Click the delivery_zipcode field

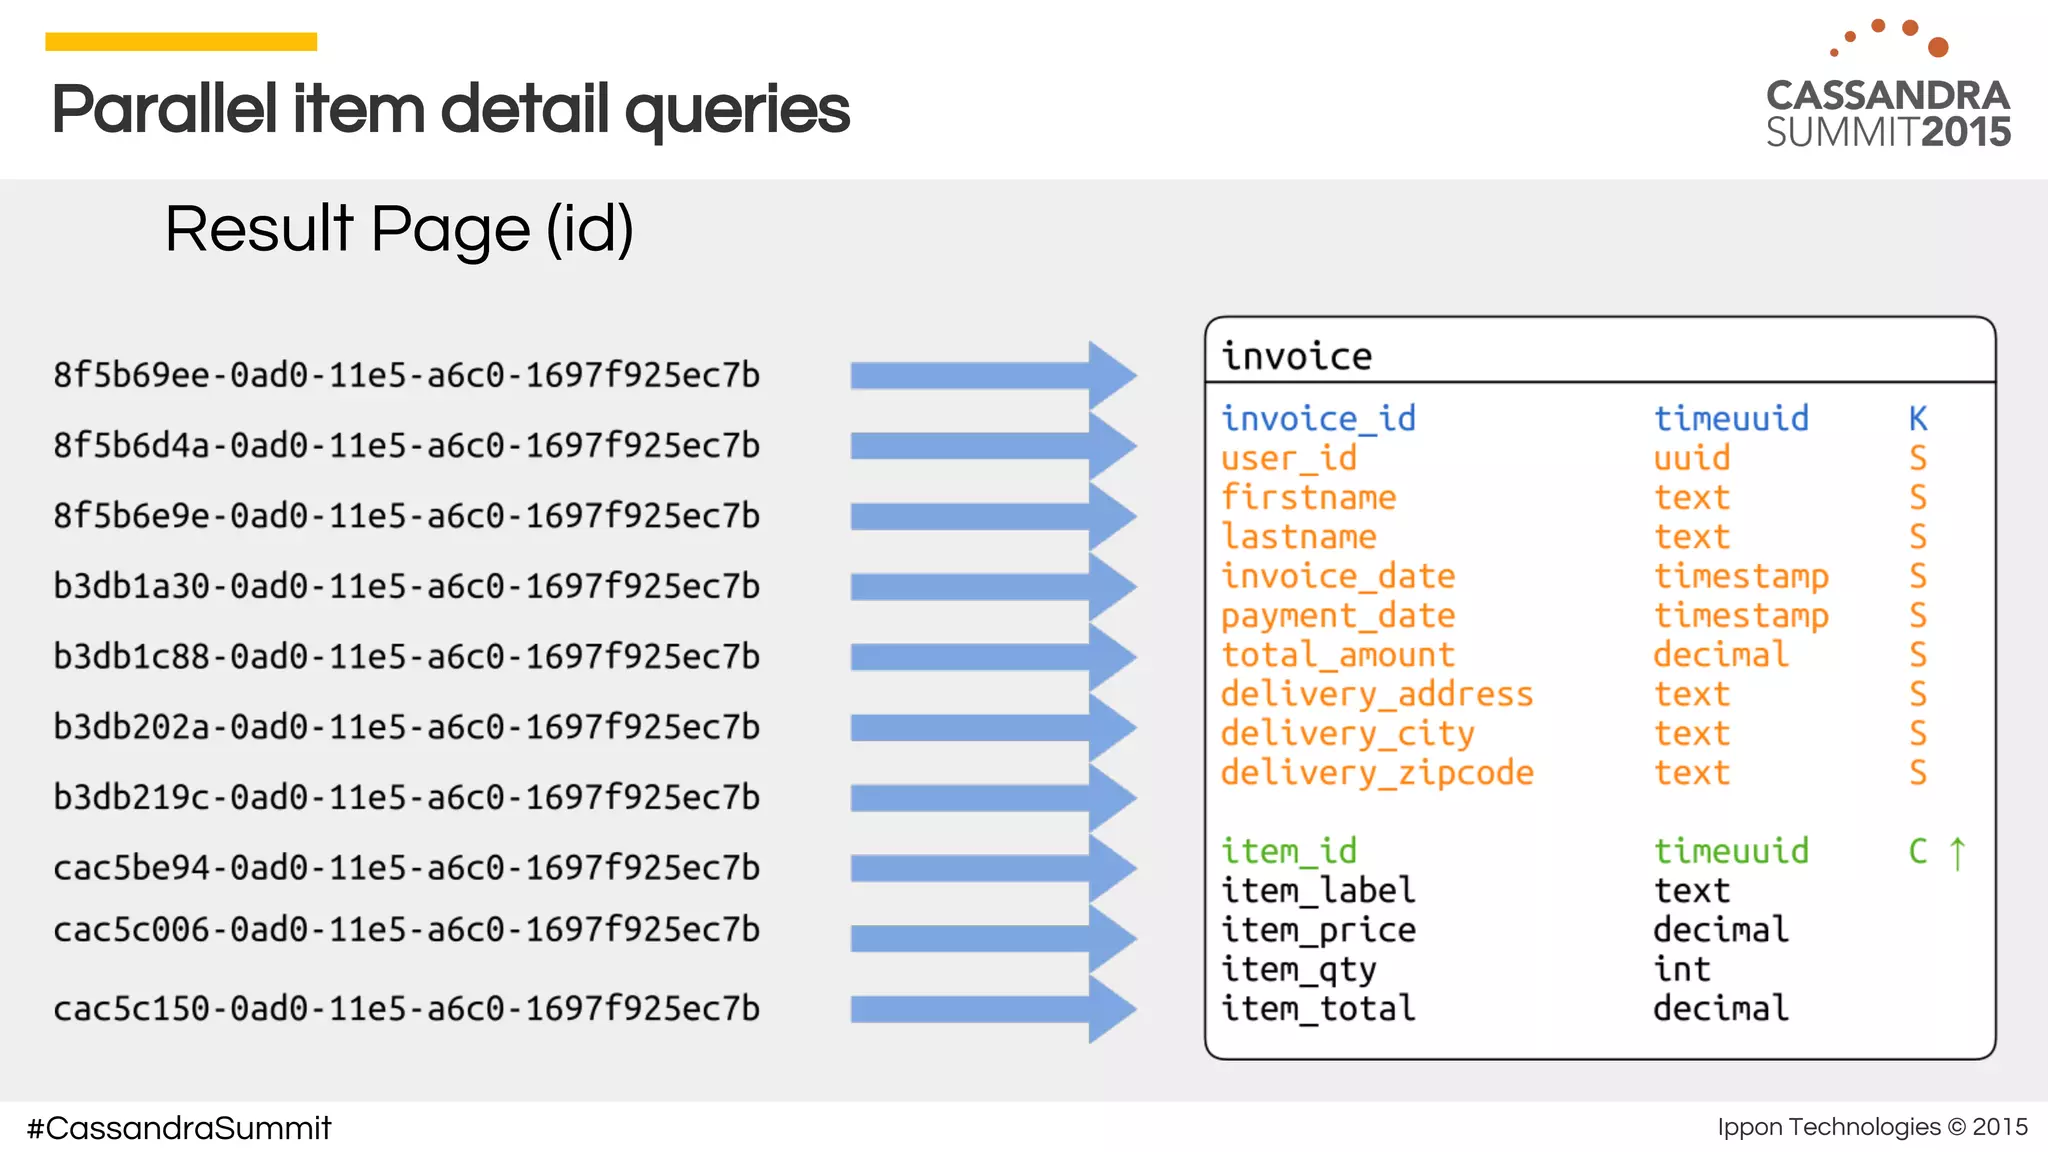point(1376,773)
